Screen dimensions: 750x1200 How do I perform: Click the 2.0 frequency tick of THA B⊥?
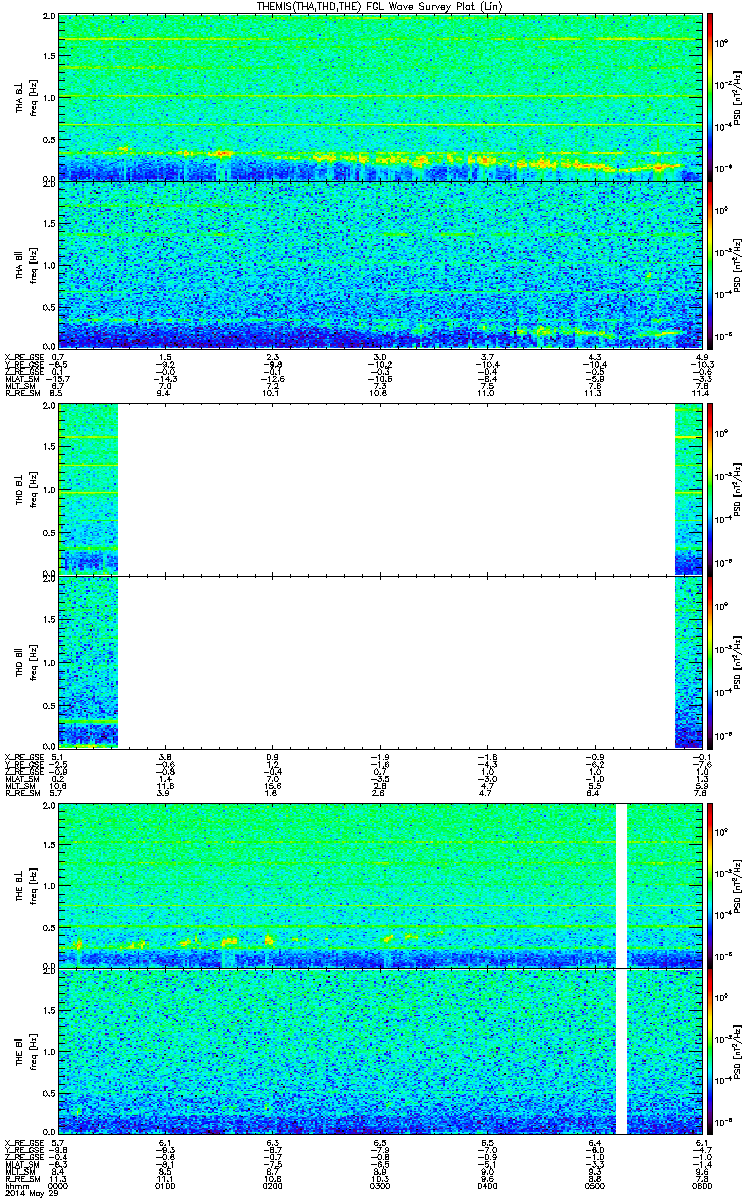tap(49, 18)
